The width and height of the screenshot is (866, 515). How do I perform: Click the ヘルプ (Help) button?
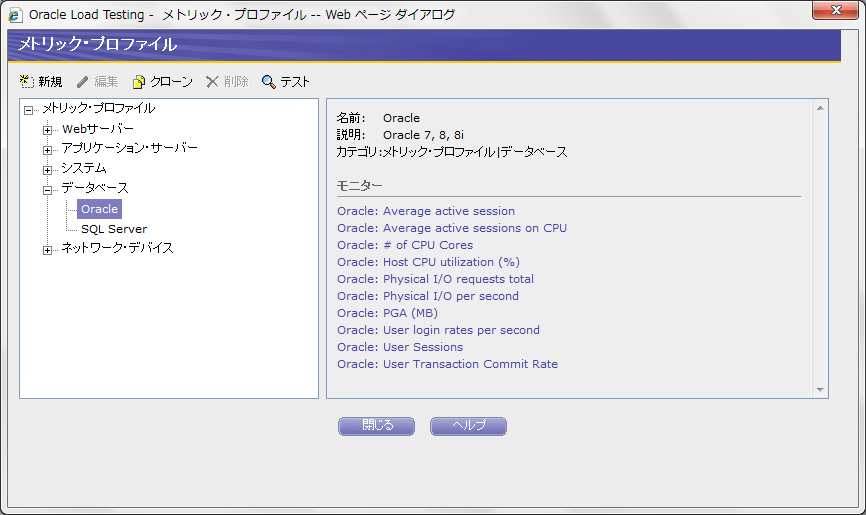pyautogui.click(x=468, y=426)
